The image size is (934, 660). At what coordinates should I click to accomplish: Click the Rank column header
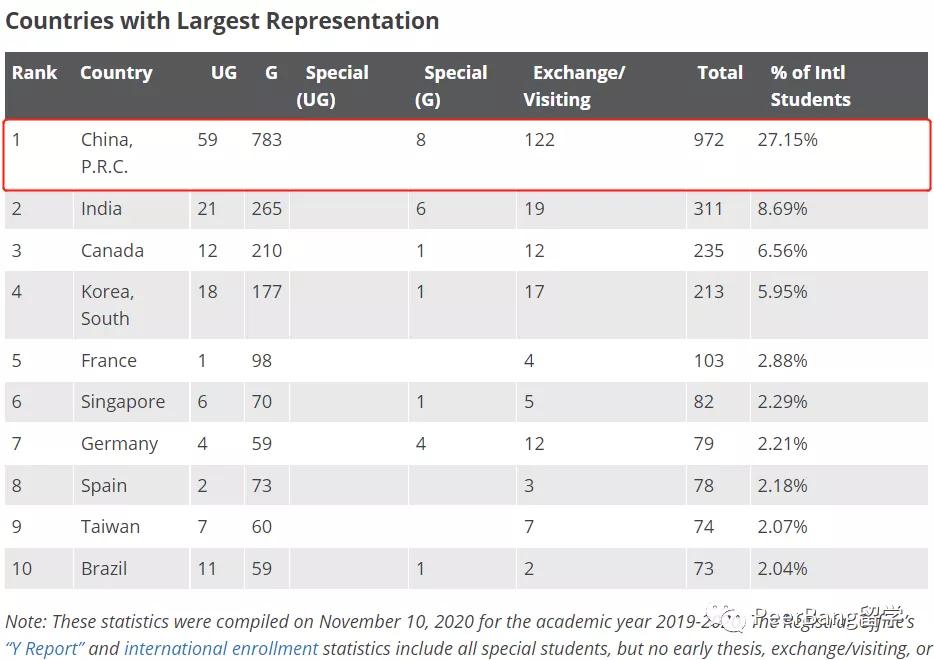[x=34, y=73]
